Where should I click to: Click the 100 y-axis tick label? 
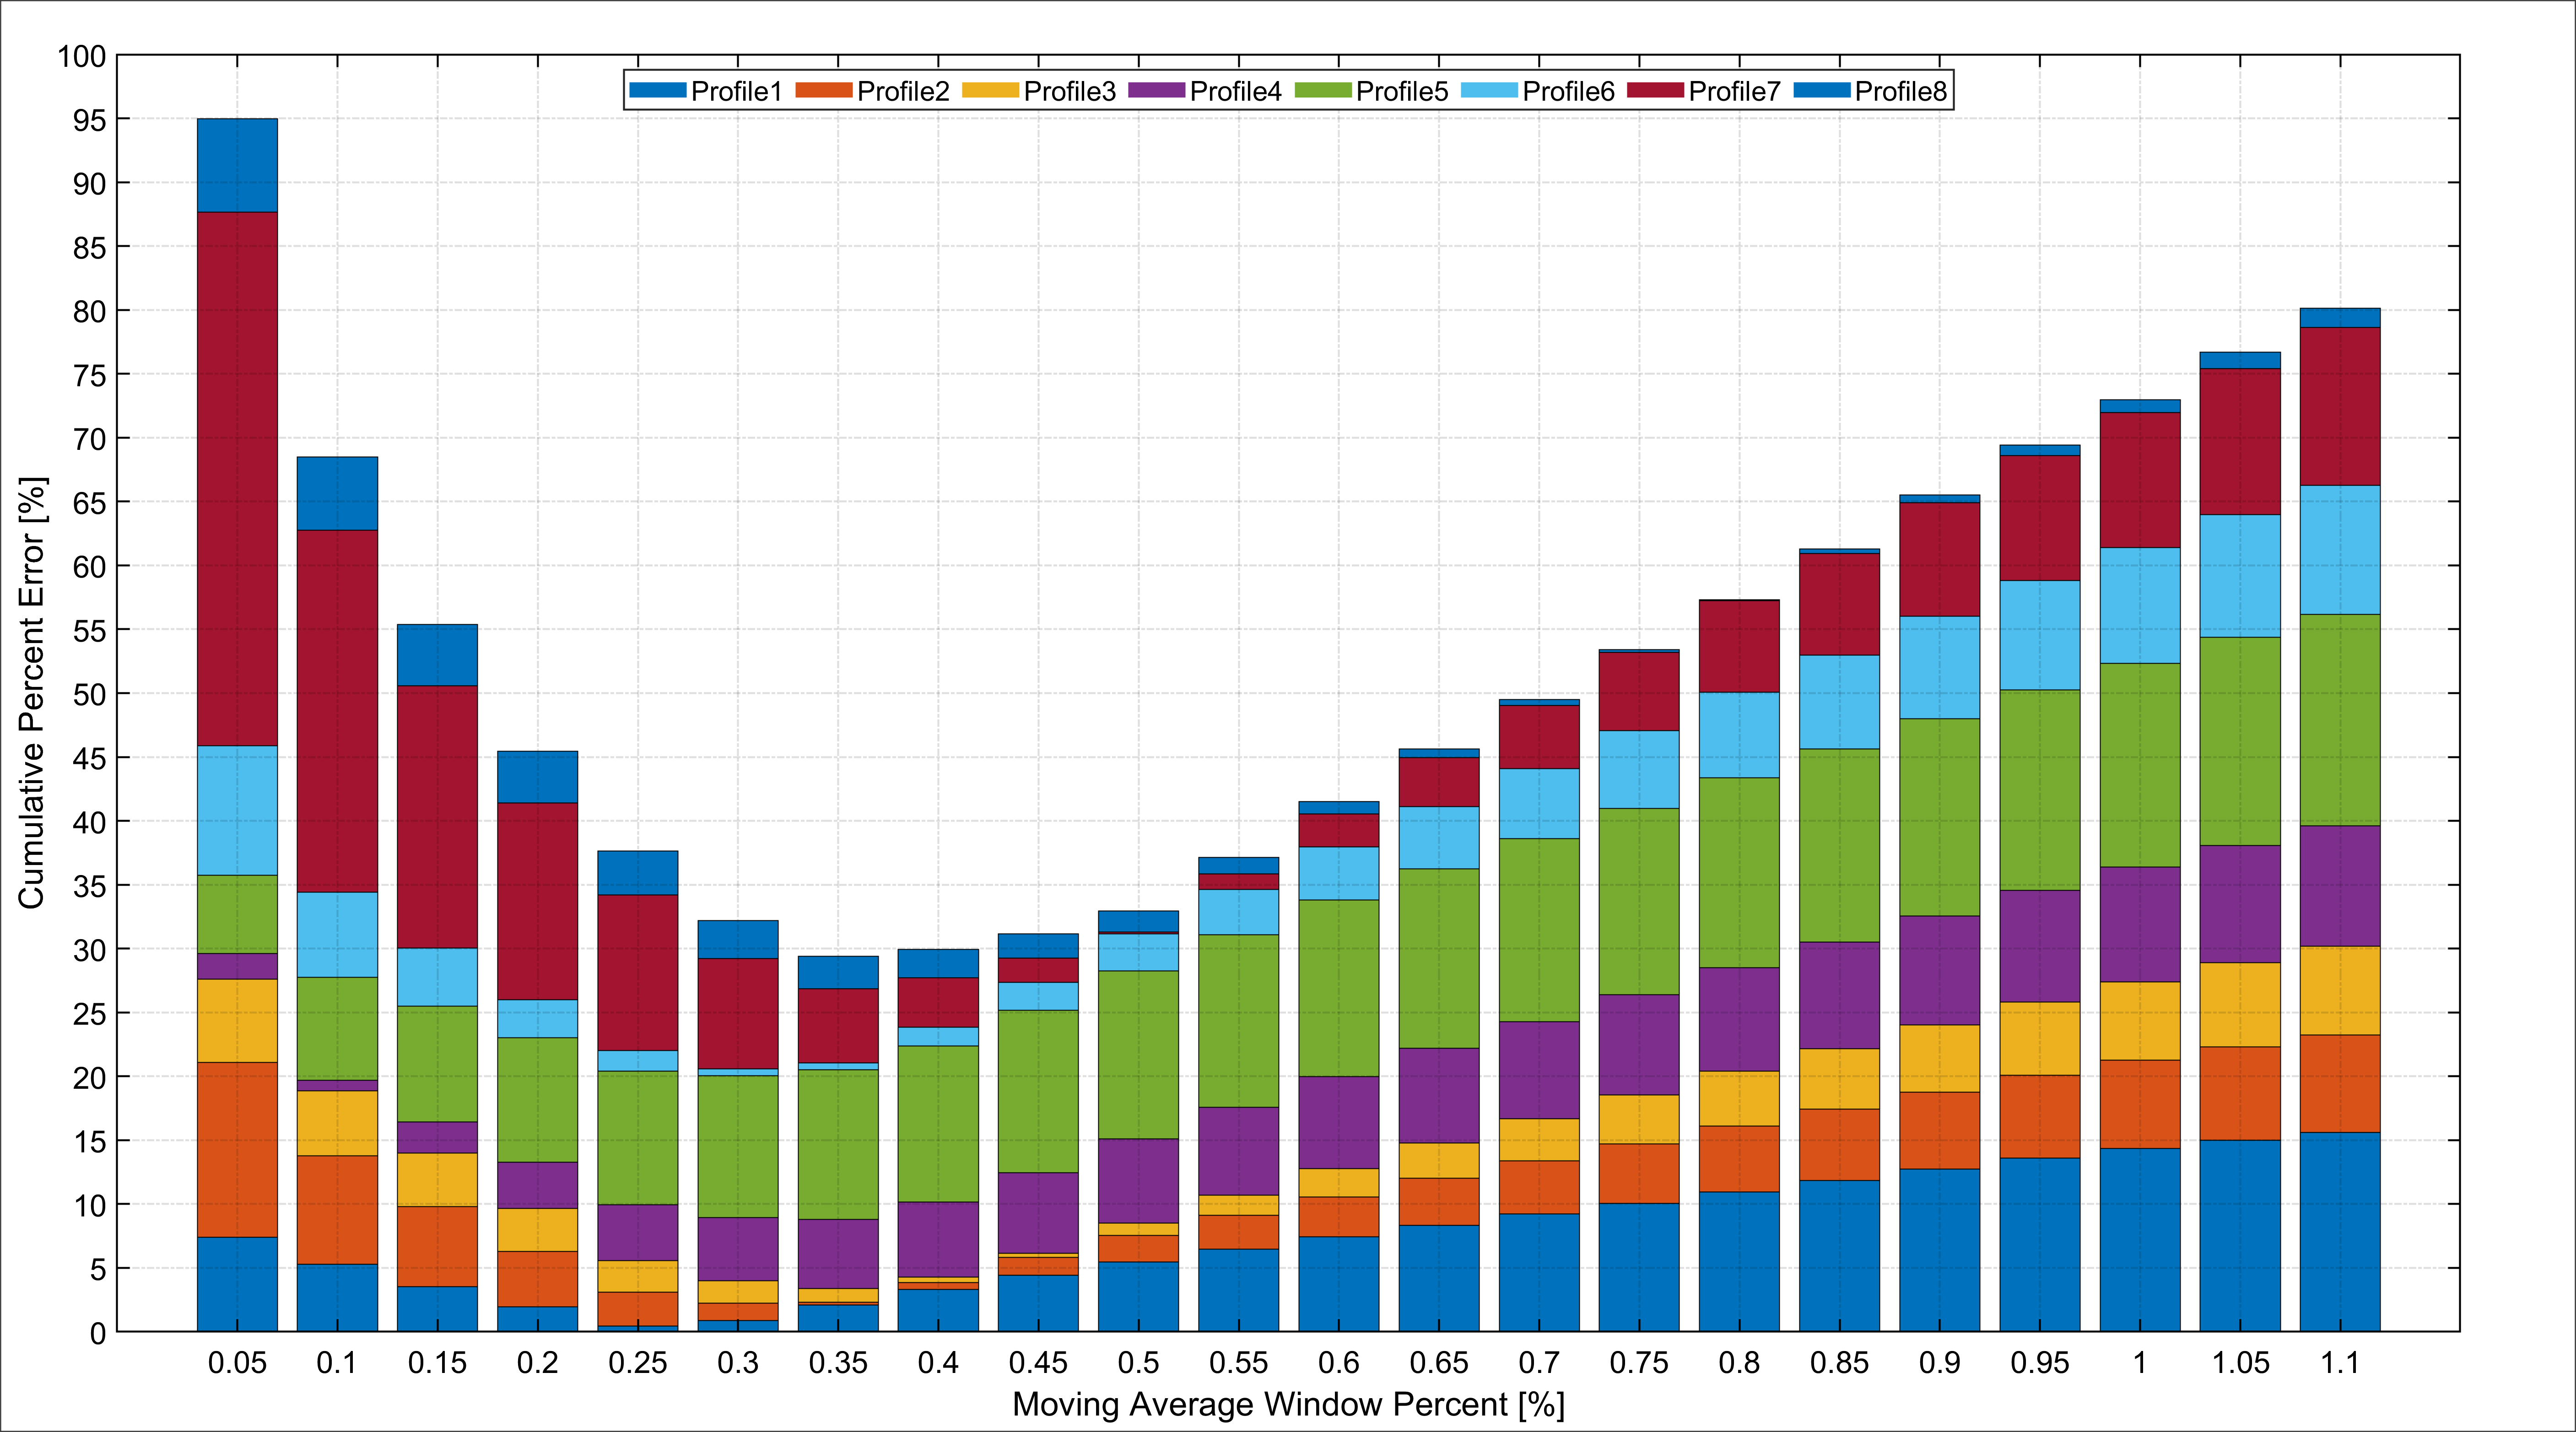(81, 56)
